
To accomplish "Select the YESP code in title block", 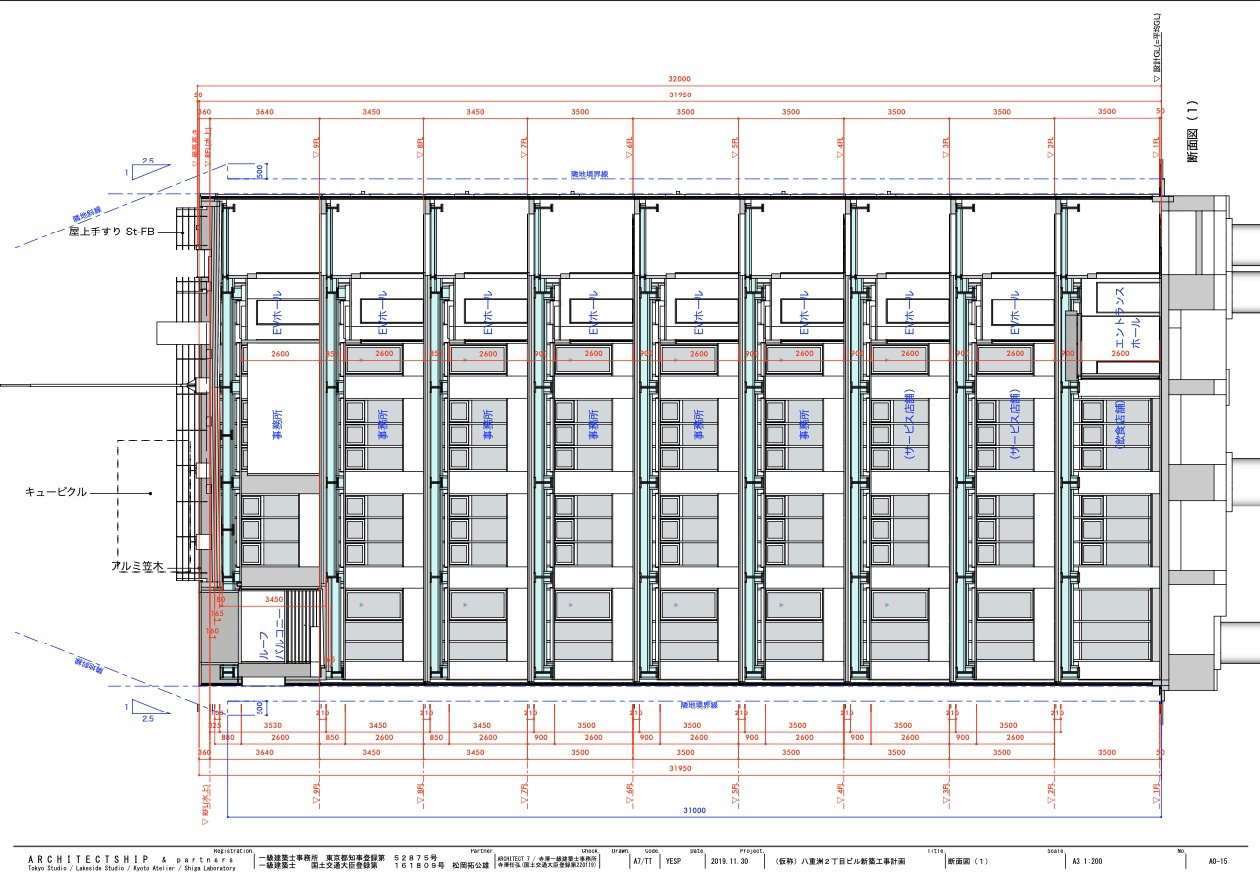I will pyautogui.click(x=673, y=860).
